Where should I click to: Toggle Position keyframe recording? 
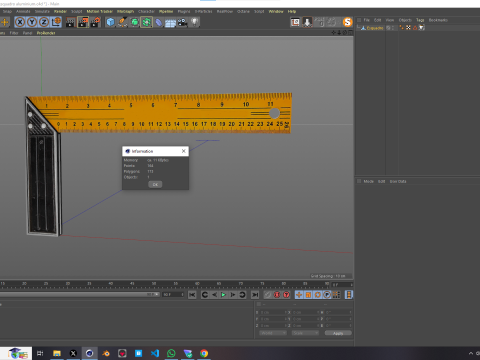click(299, 295)
